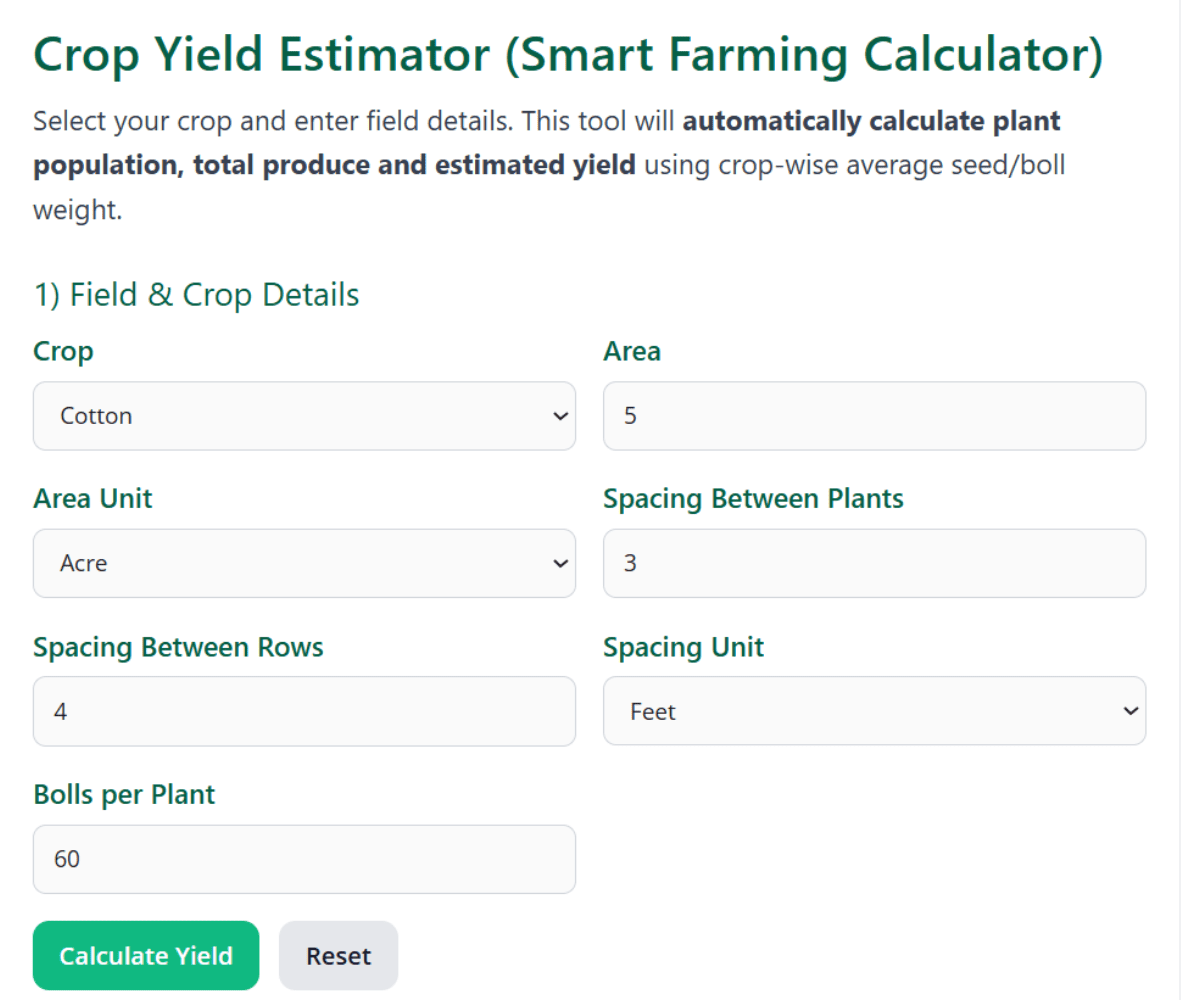
Task: Click the Crop Yield Estimator page heading
Action: coord(568,55)
